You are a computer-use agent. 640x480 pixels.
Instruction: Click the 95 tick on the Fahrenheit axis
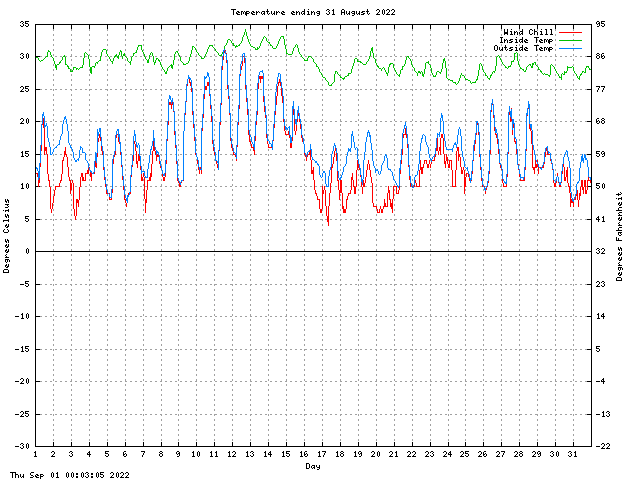pyautogui.click(x=600, y=24)
